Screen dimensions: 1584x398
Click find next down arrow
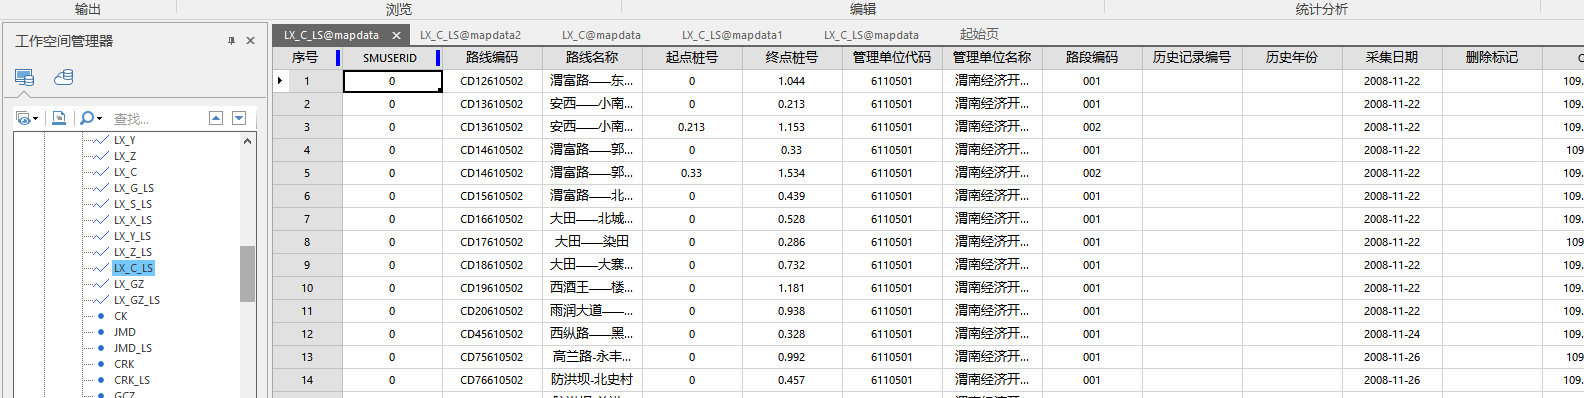point(239,118)
